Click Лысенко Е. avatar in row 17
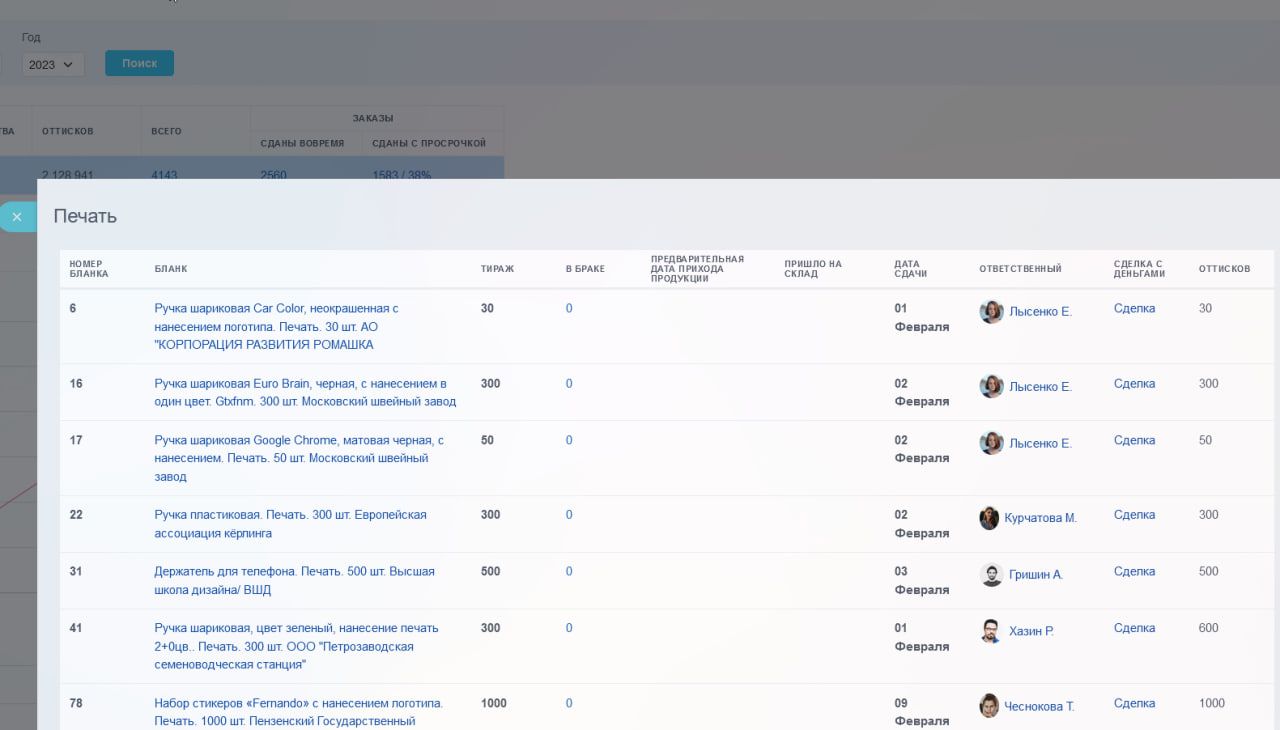This screenshot has height=730, width=1280. click(x=991, y=443)
